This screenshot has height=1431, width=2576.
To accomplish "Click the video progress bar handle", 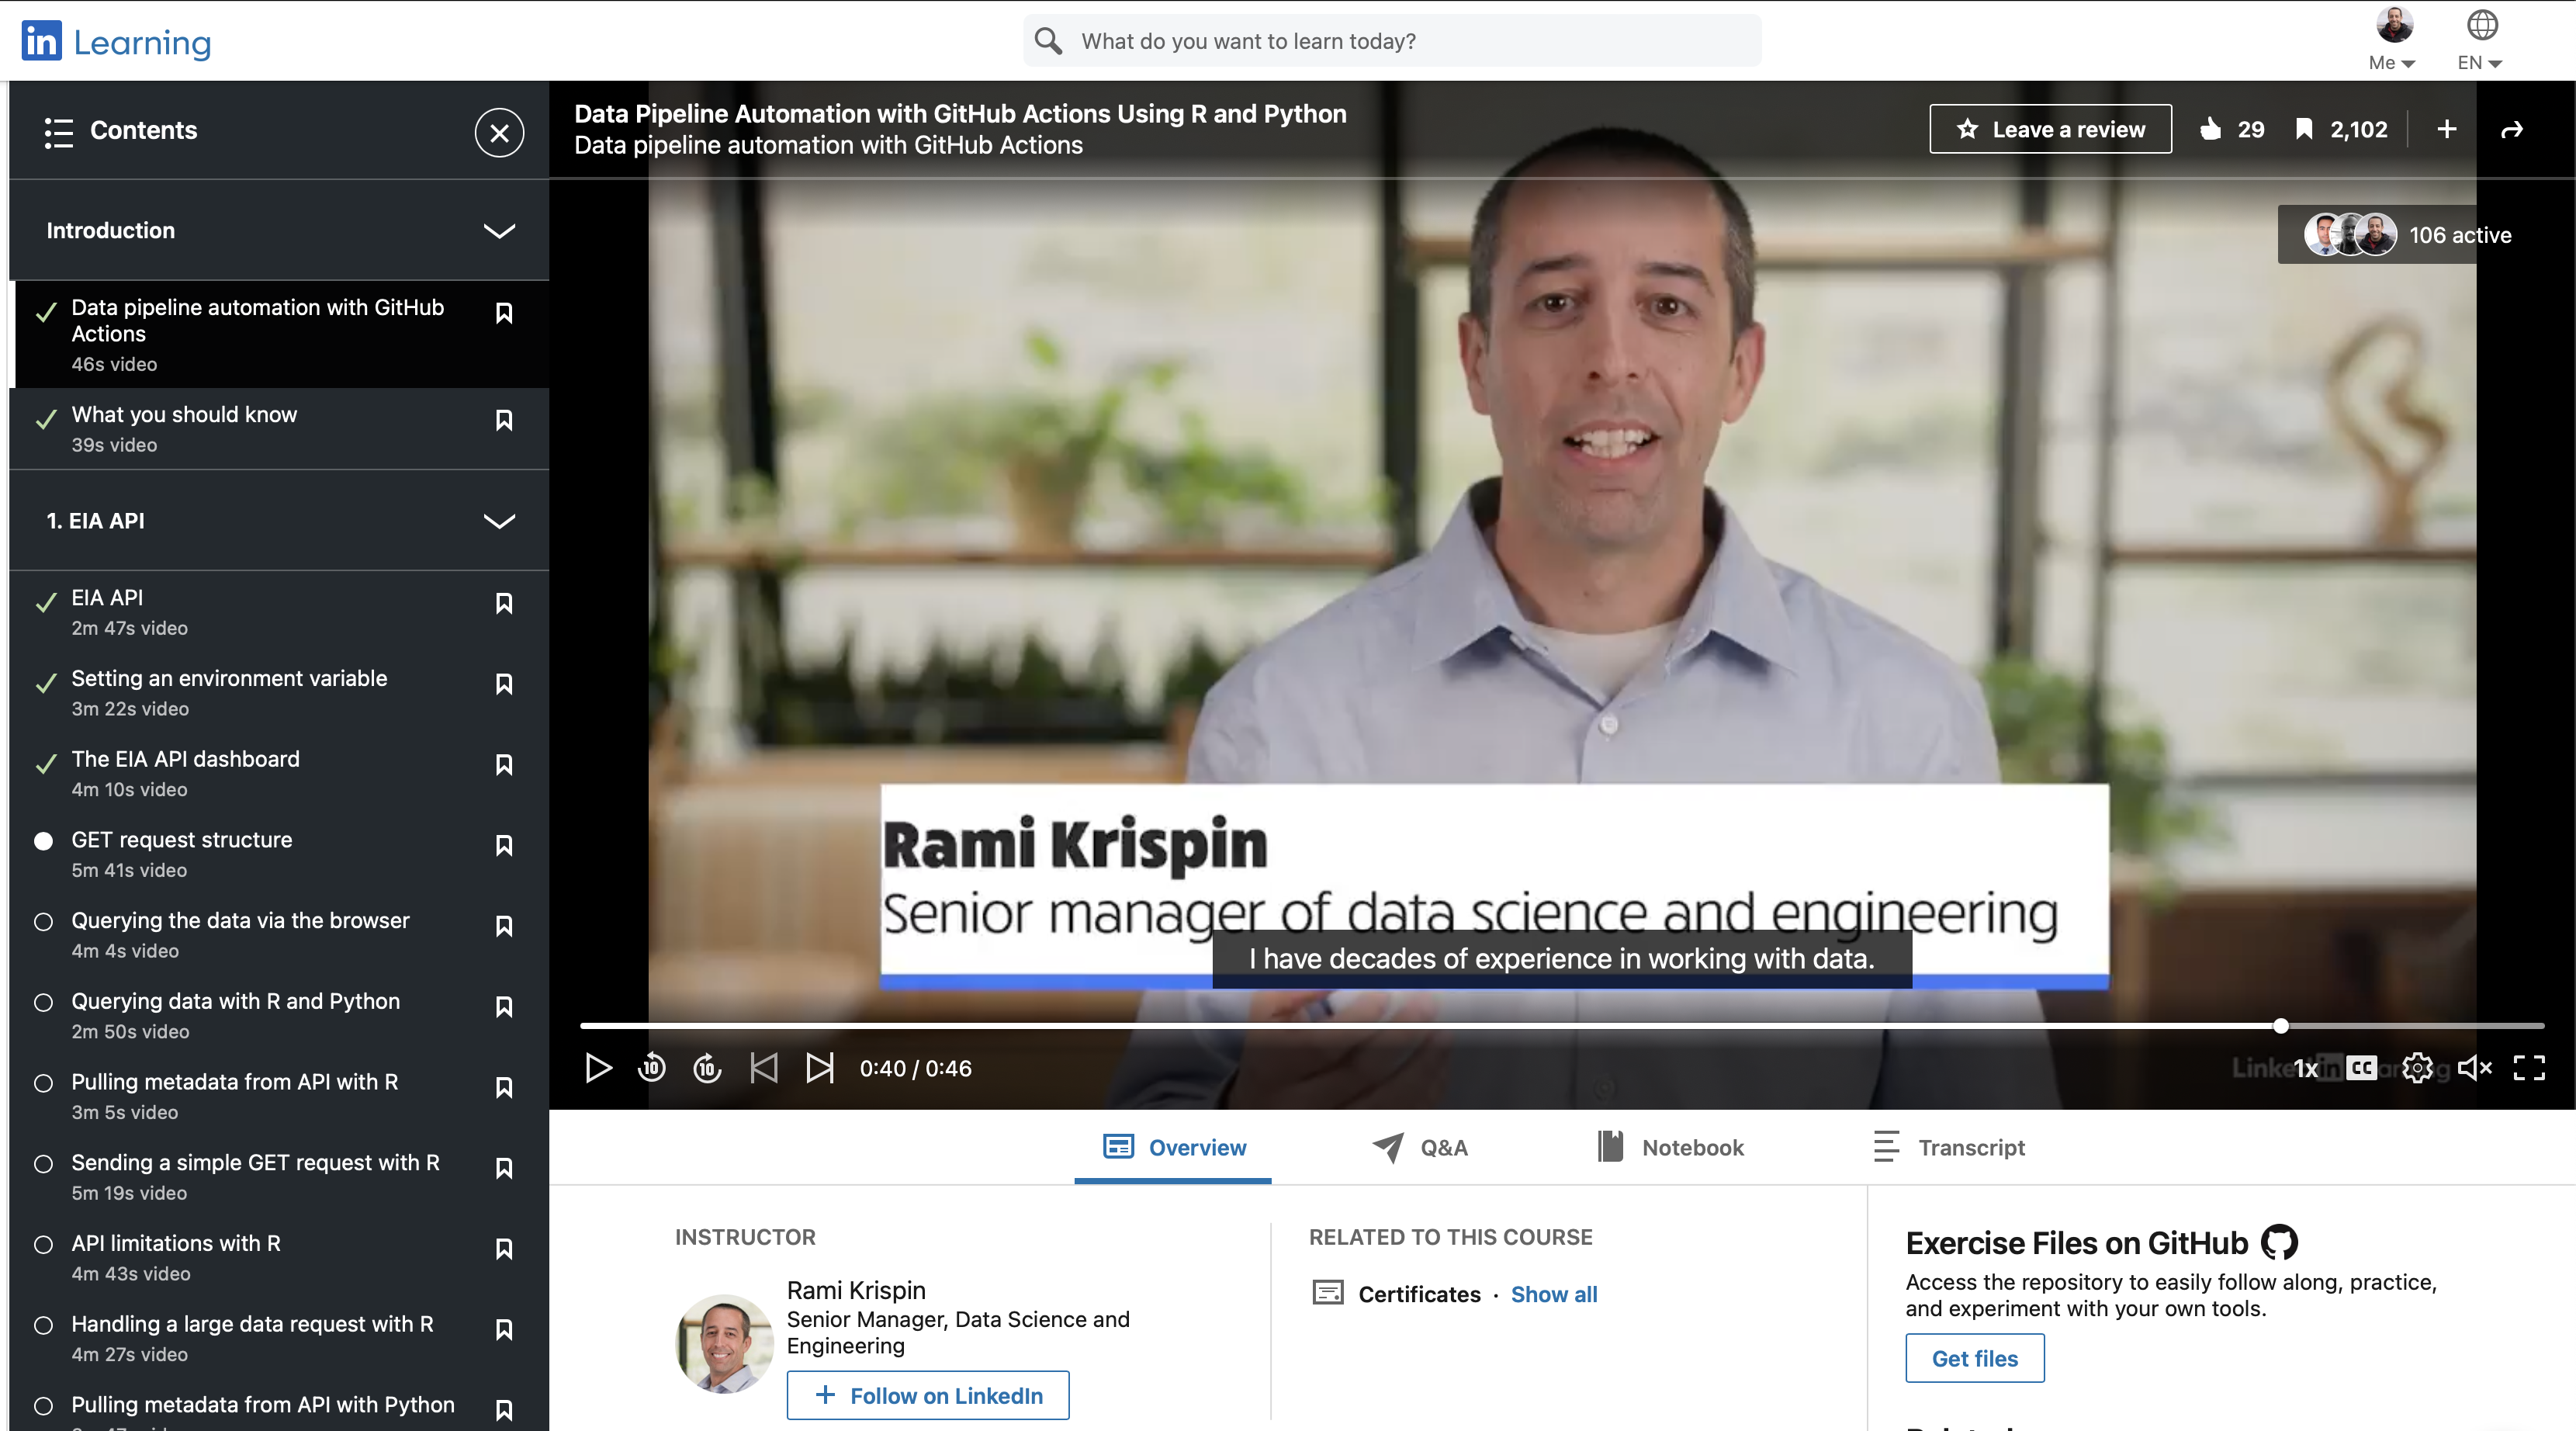I will [2280, 1025].
